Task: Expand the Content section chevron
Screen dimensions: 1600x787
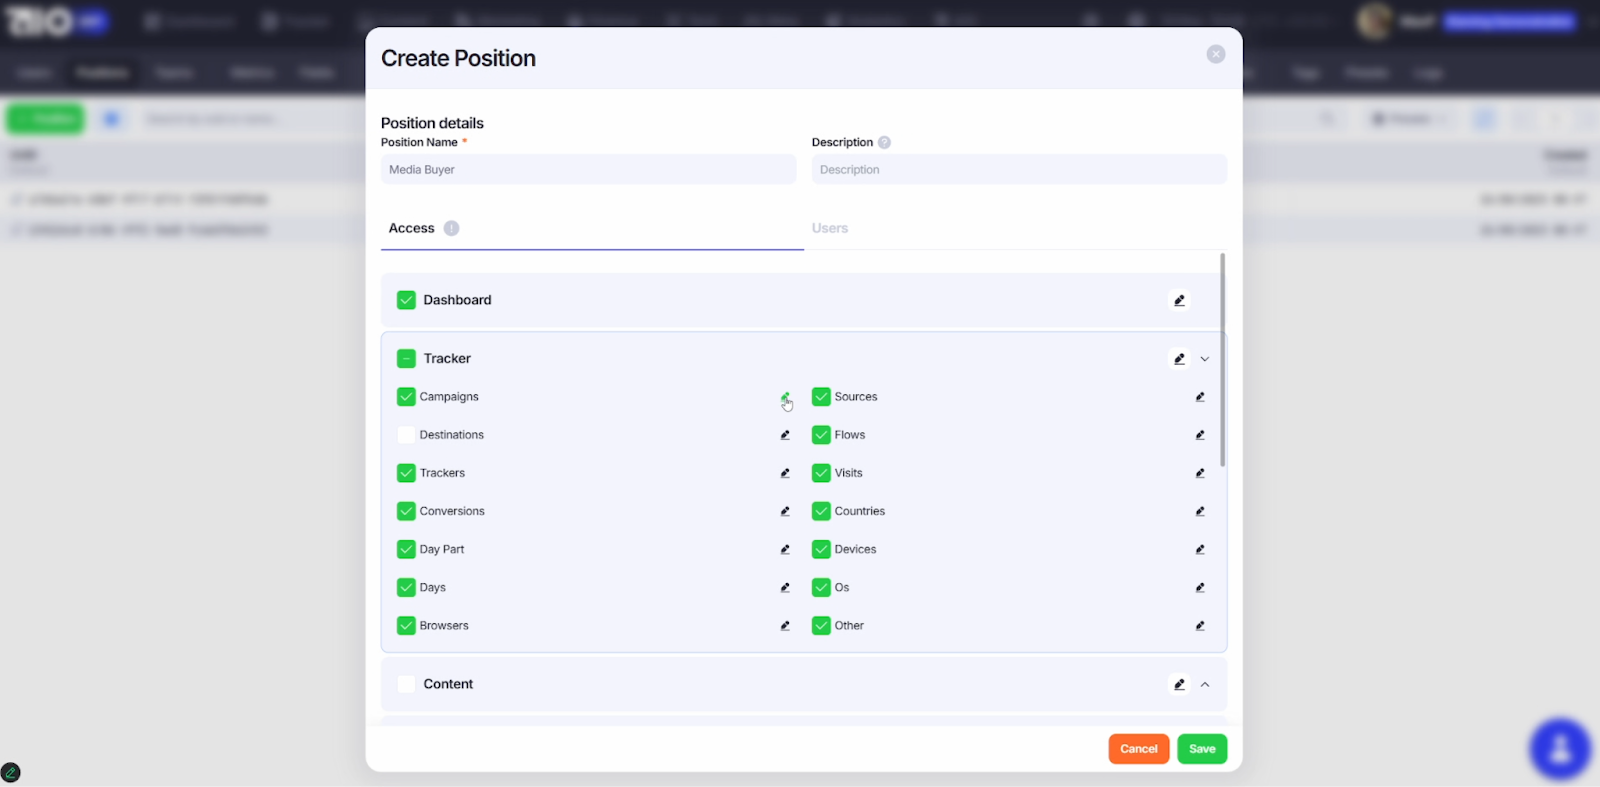Action: 1205,684
